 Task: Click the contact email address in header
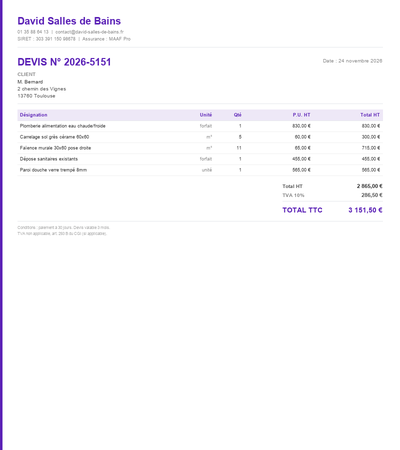(89, 32)
